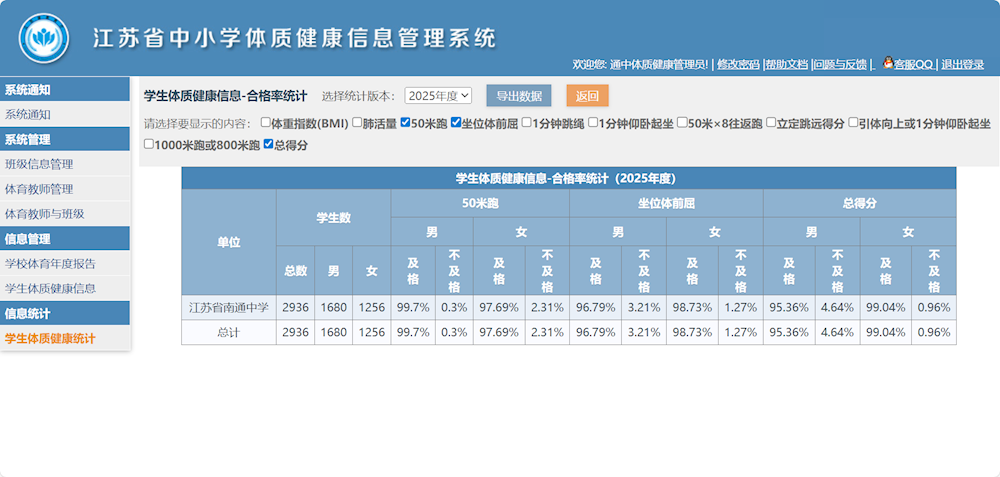The width and height of the screenshot is (1000, 477).
Task: Open 修改密码 link in header
Action: pos(738,64)
